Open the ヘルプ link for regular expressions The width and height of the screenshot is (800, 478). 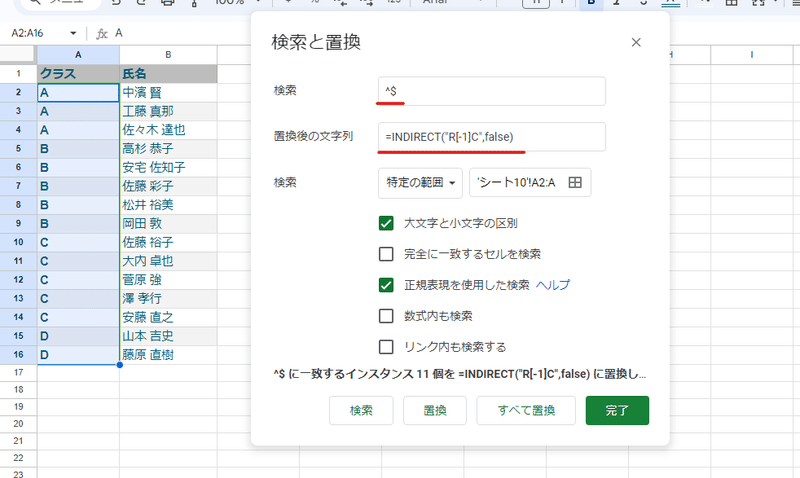click(553, 285)
